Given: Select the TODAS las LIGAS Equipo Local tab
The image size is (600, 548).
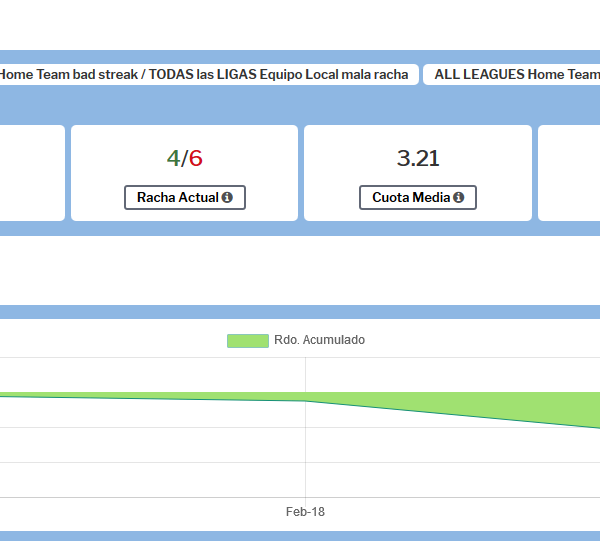Looking at the screenshot, I should [x=207, y=74].
